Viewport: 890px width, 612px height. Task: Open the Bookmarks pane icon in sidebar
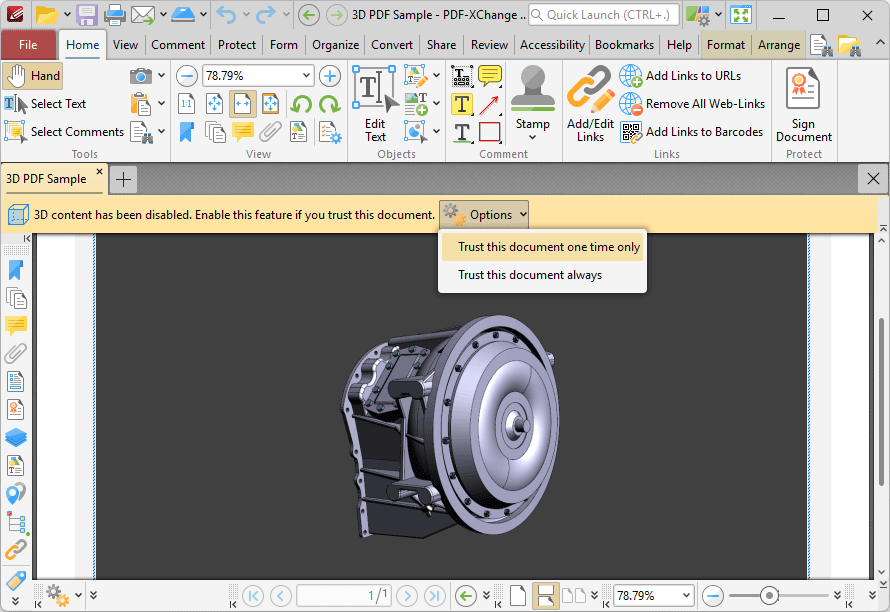pyautogui.click(x=15, y=270)
